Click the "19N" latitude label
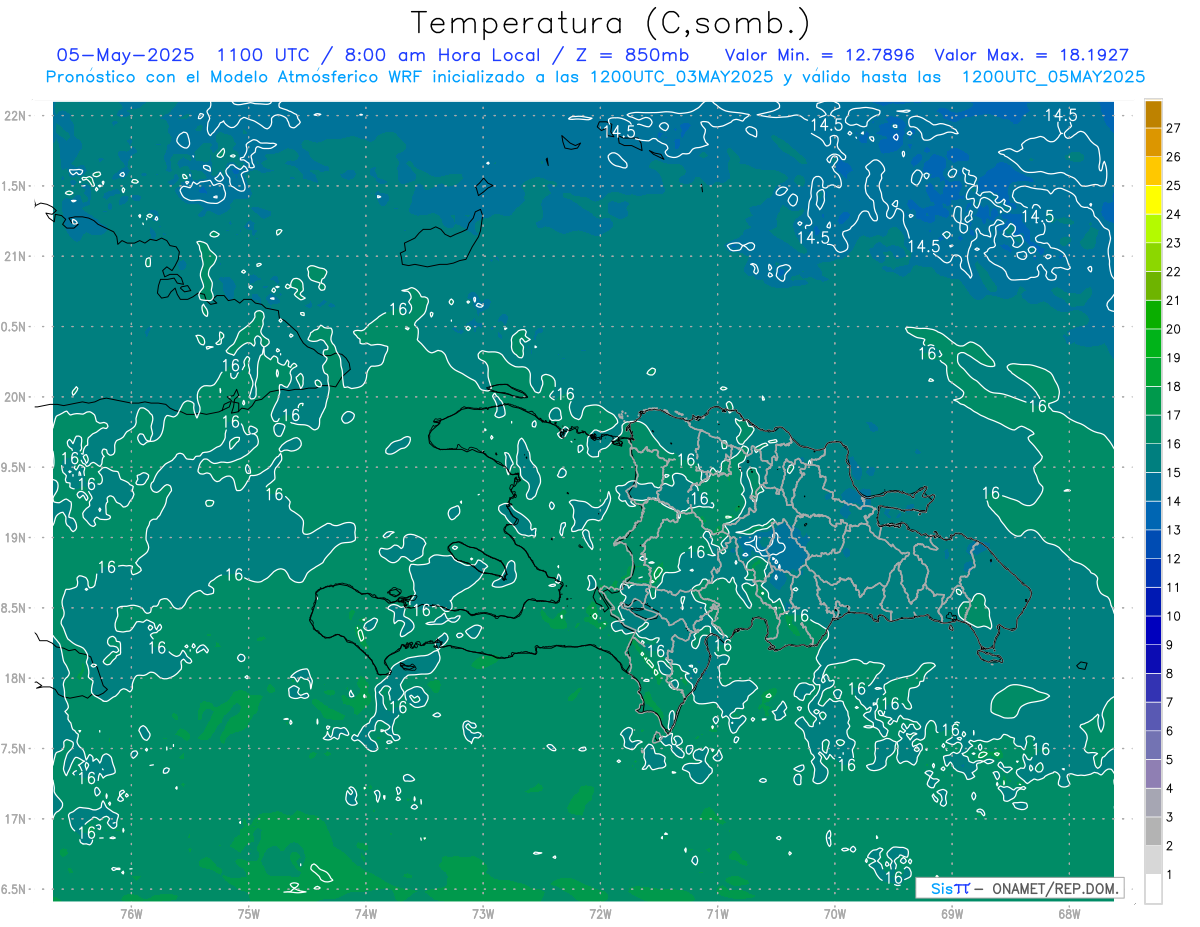The height and width of the screenshot is (927, 1200). point(15,537)
